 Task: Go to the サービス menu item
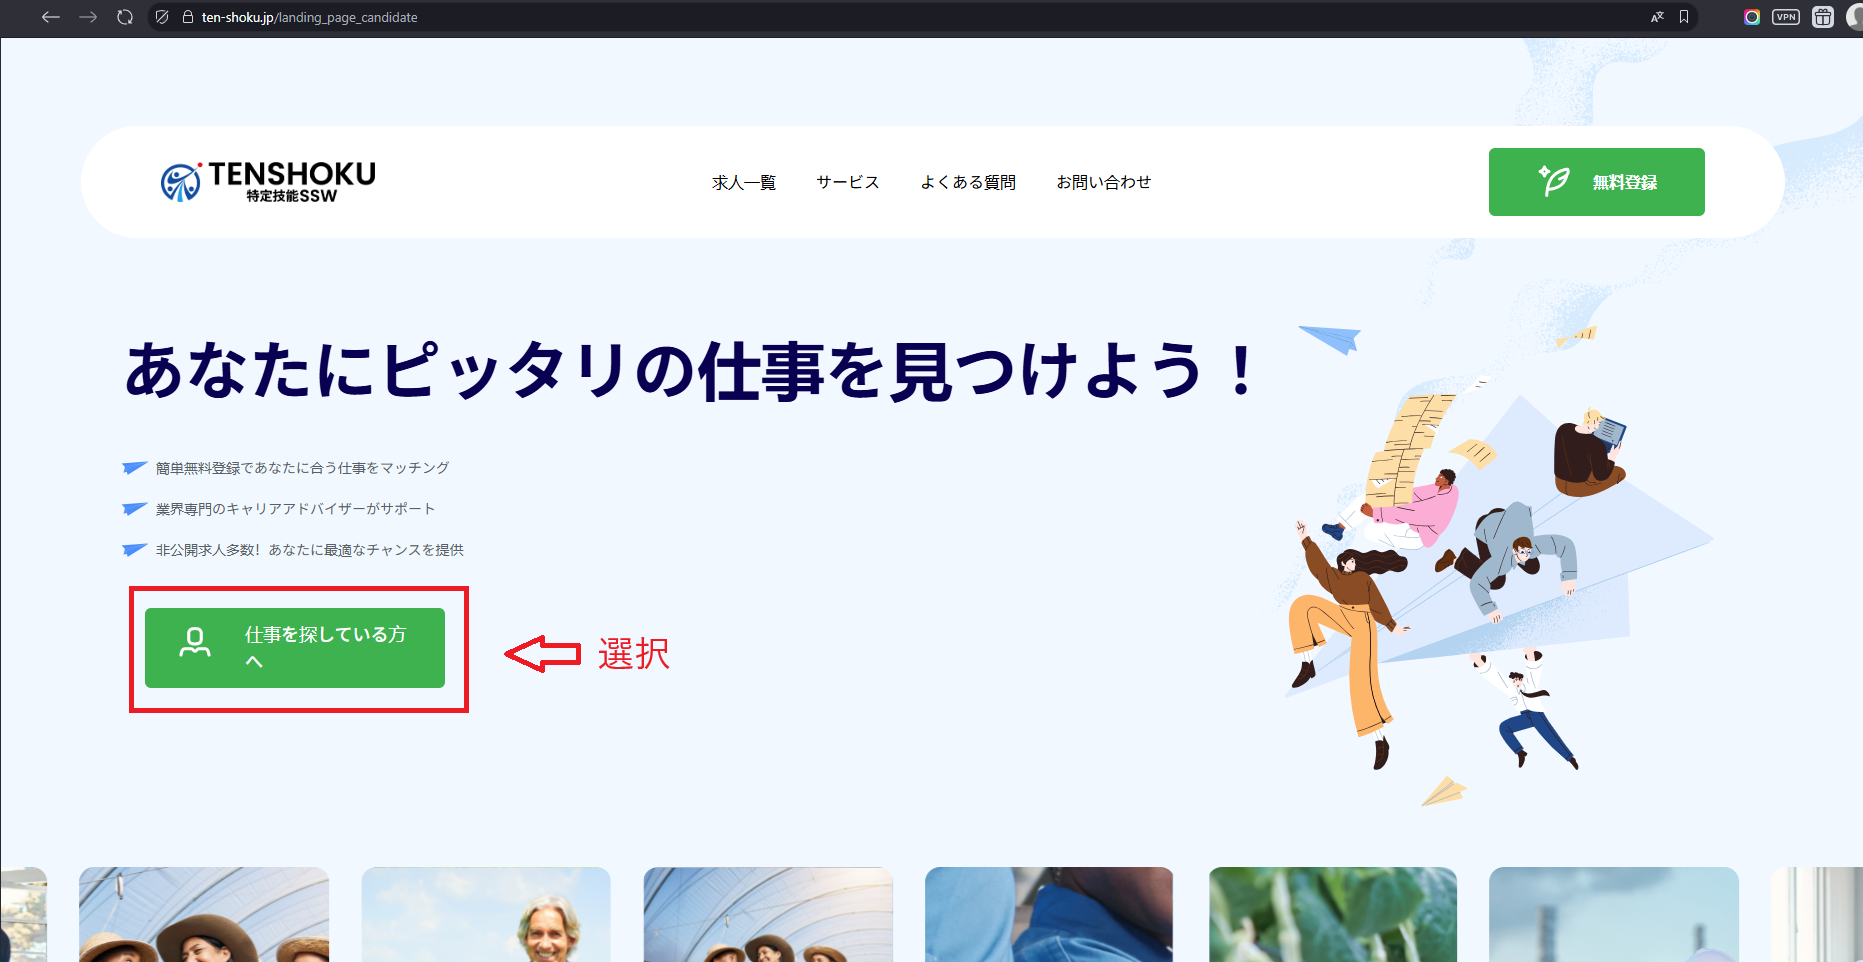coord(847,182)
